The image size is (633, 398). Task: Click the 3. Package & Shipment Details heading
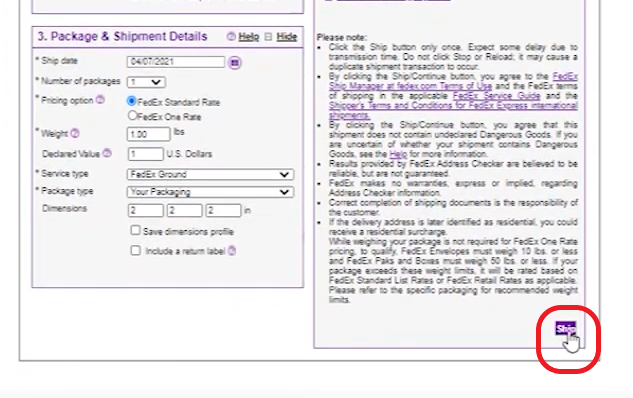point(122,36)
